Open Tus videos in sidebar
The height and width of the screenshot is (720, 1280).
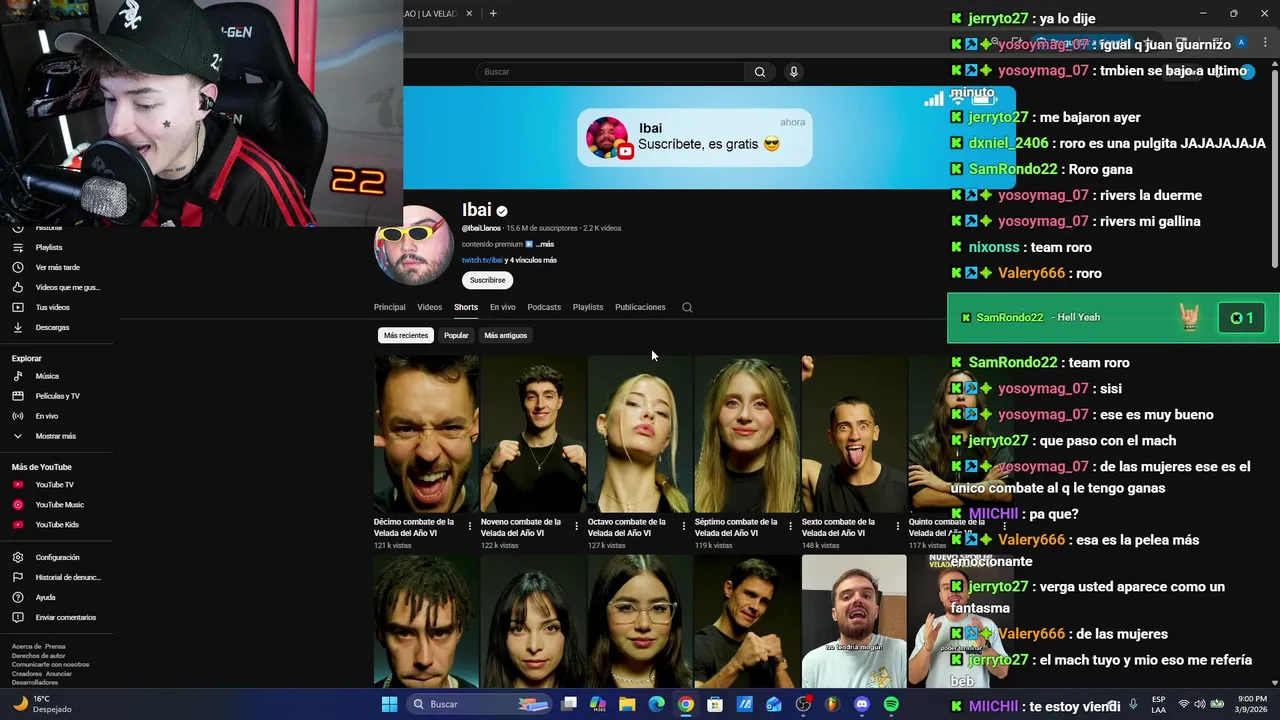point(52,307)
